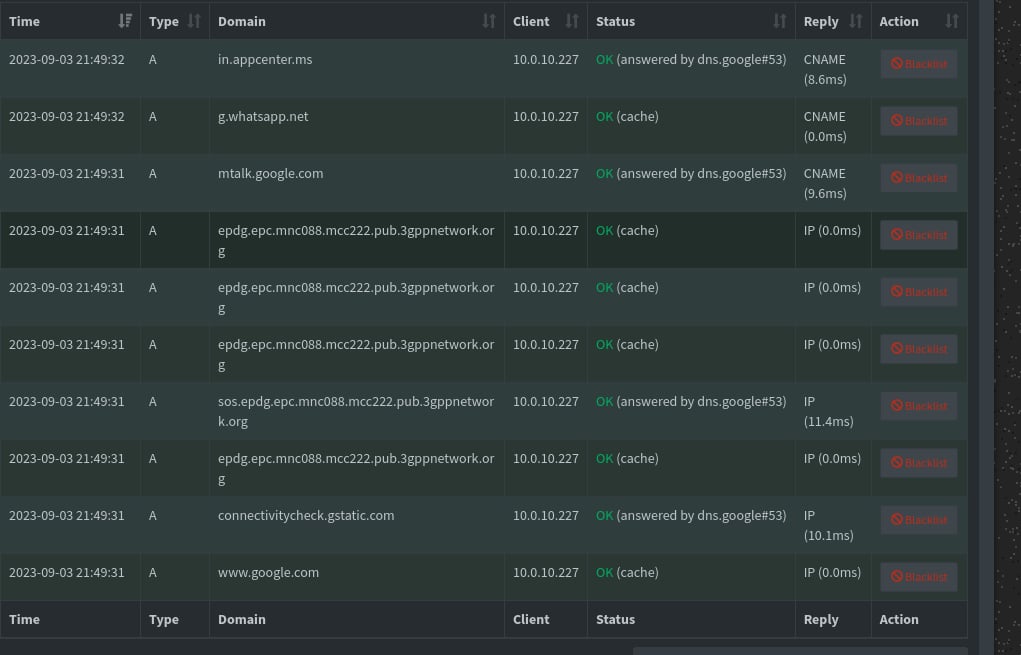Image resolution: width=1021 pixels, height=655 pixels.
Task: Click the sort arrows beside Type header
Action: coord(194,21)
